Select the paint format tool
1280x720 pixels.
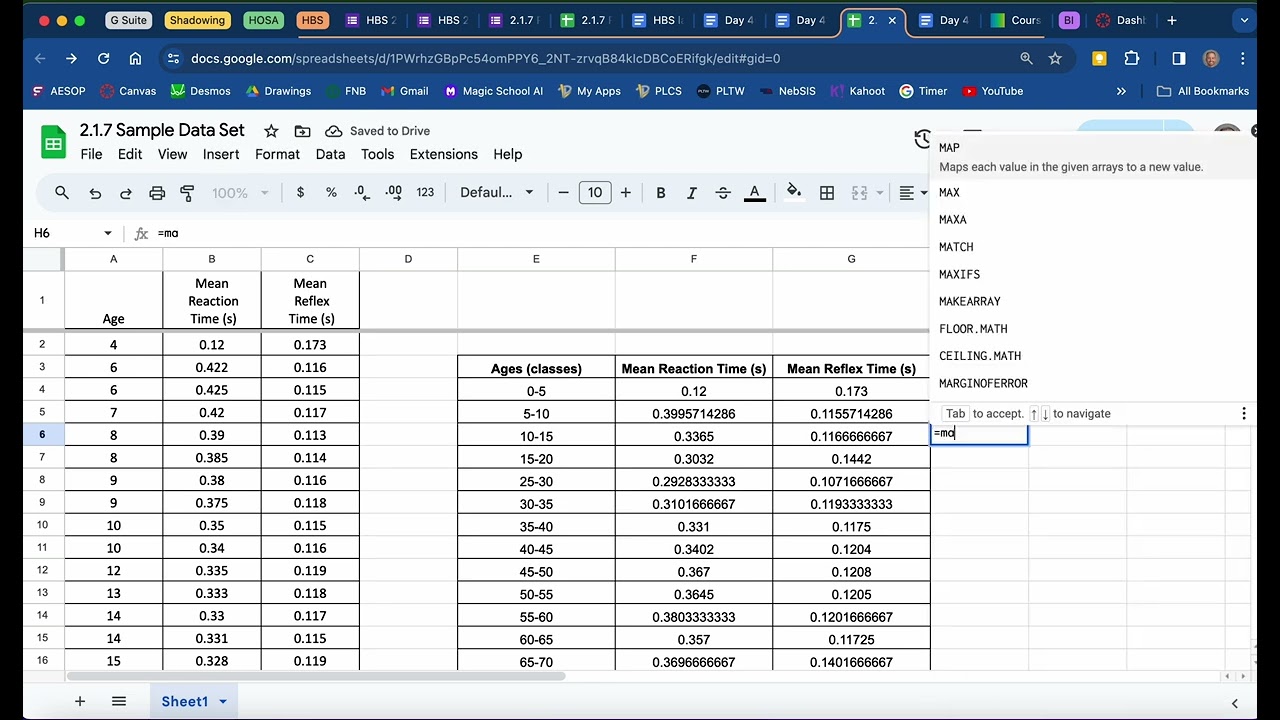point(187,193)
